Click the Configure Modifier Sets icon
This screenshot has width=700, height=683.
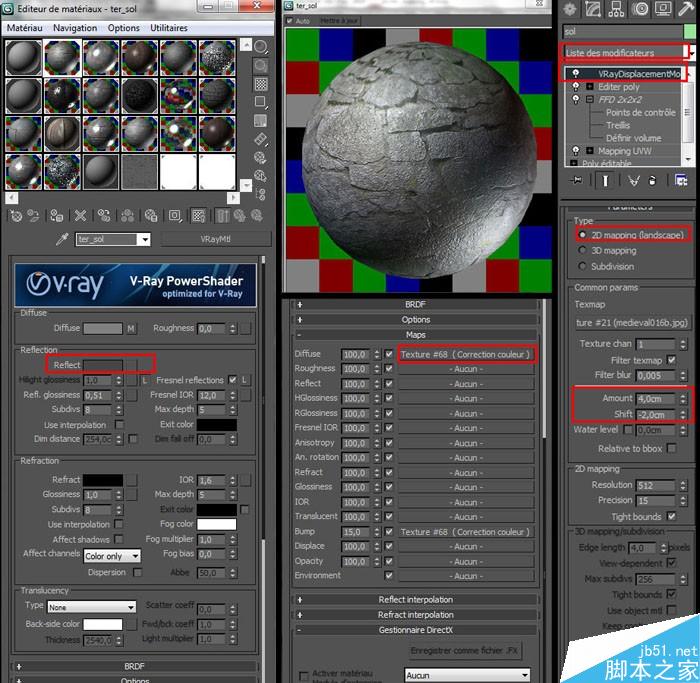pyautogui.click(x=681, y=180)
